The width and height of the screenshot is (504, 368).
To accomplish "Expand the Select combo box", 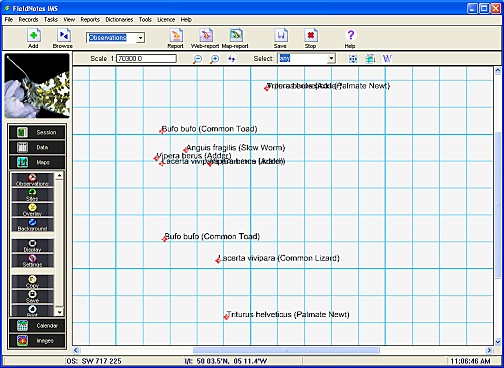I will 331,59.
